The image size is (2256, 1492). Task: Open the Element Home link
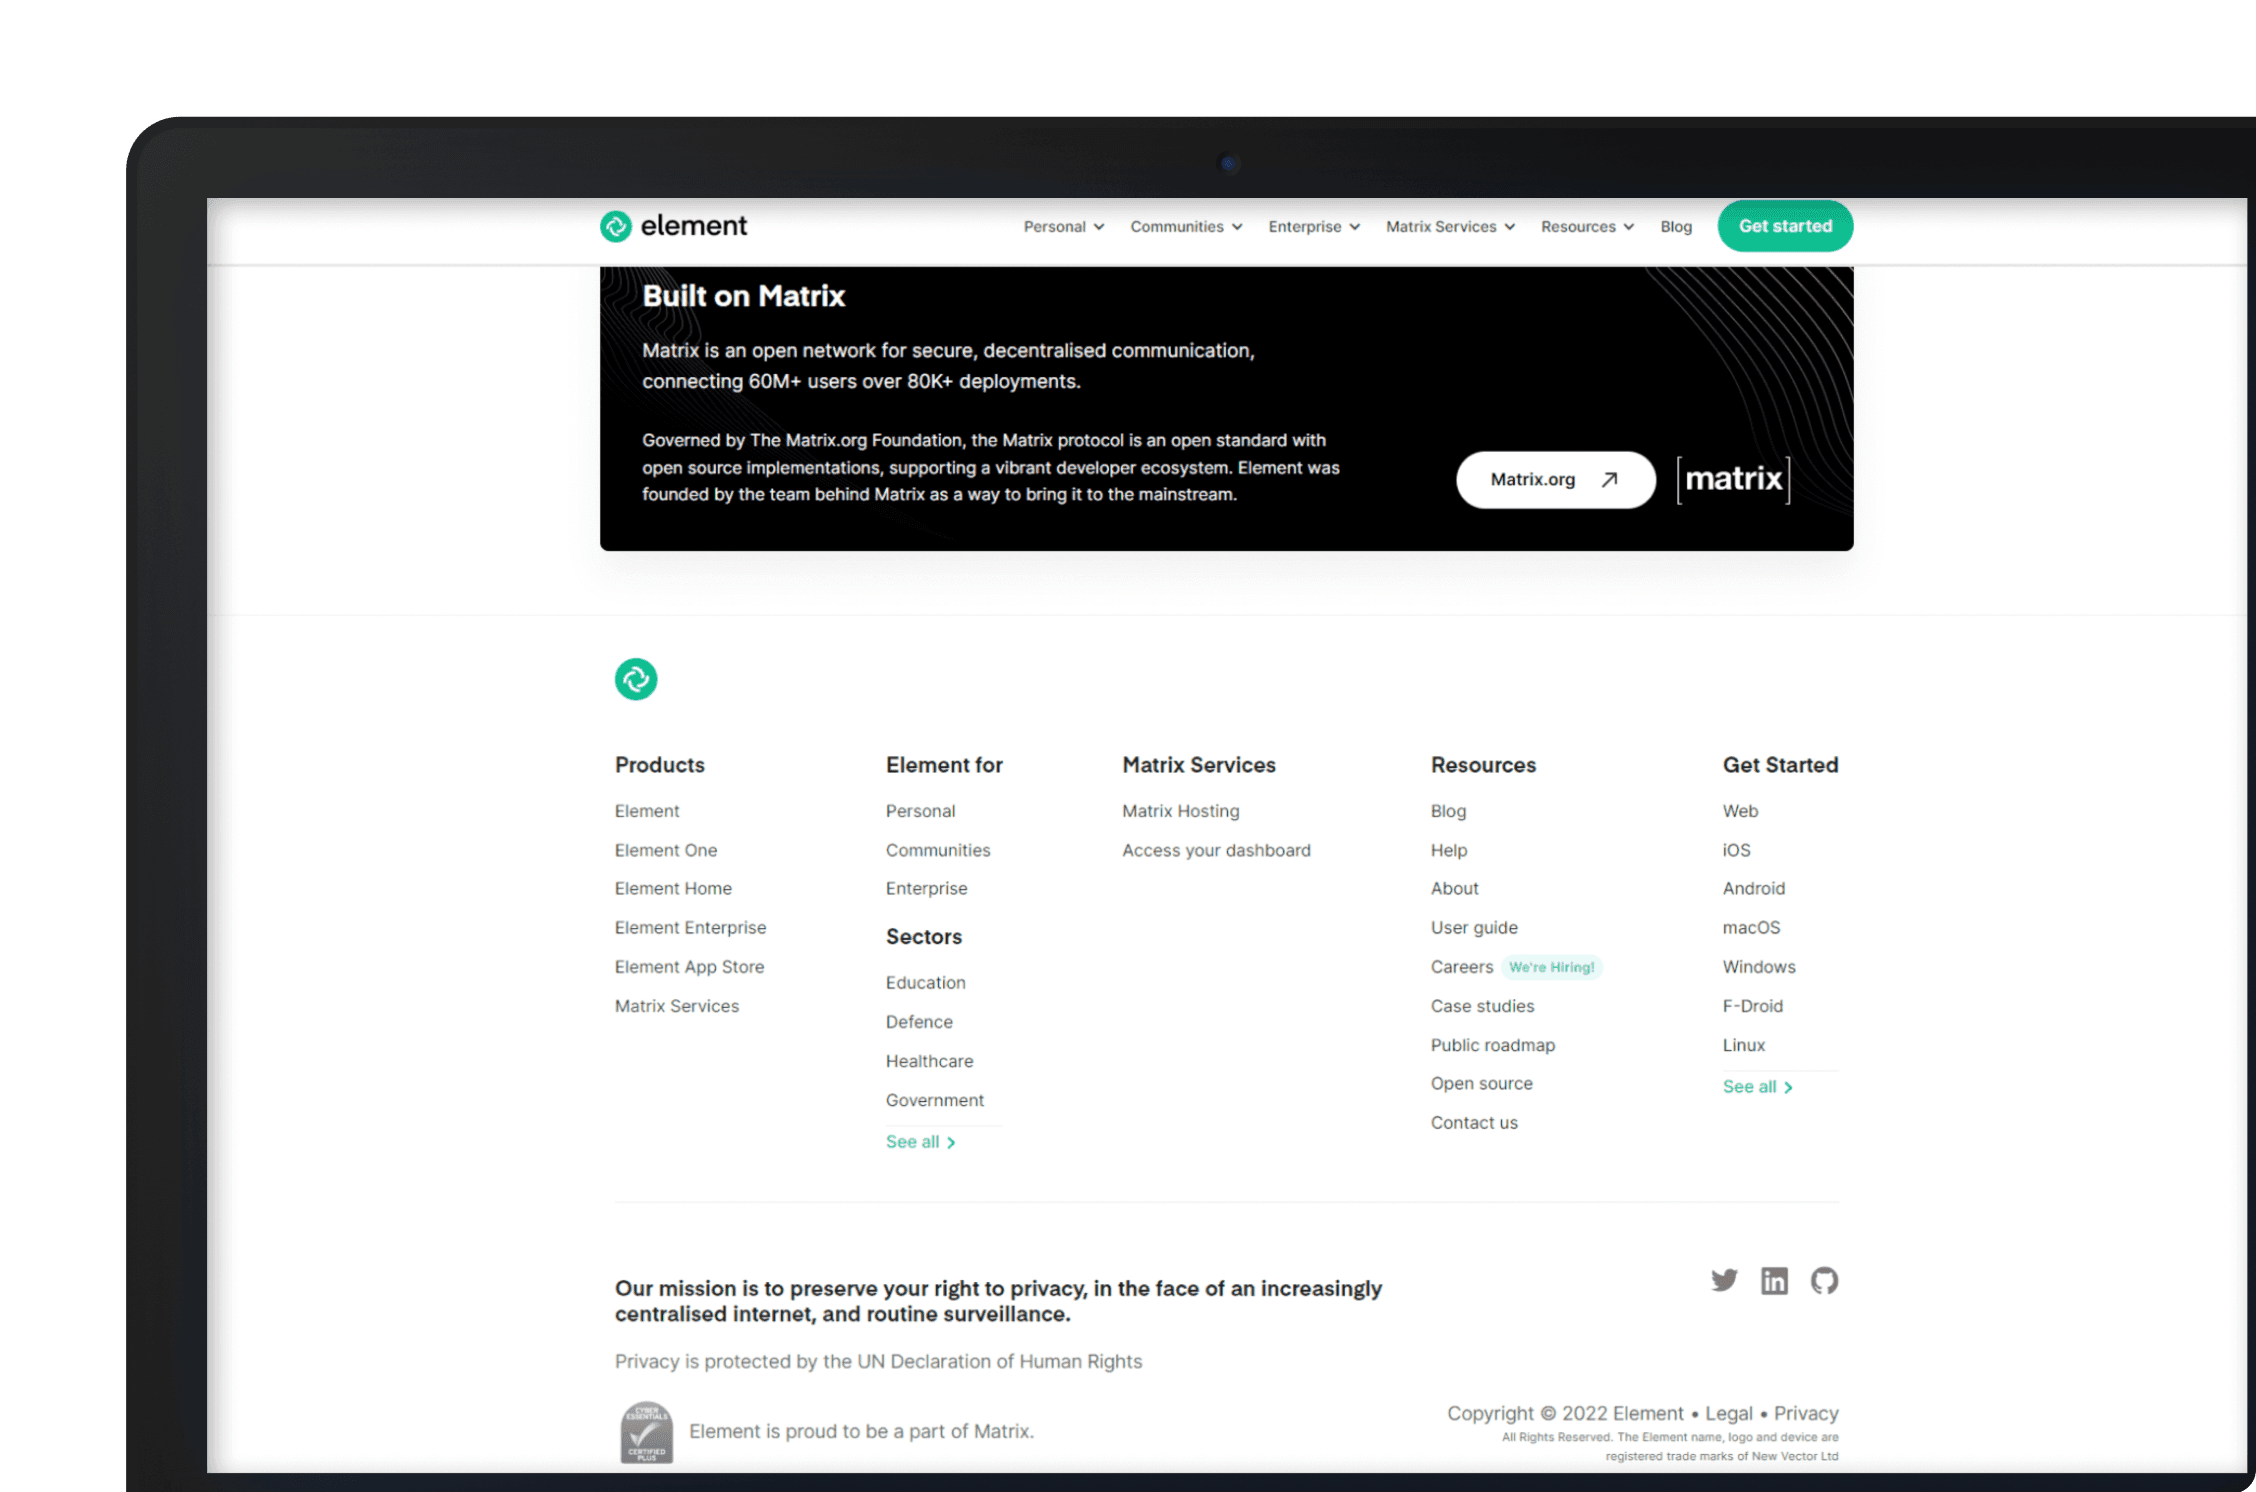(673, 888)
